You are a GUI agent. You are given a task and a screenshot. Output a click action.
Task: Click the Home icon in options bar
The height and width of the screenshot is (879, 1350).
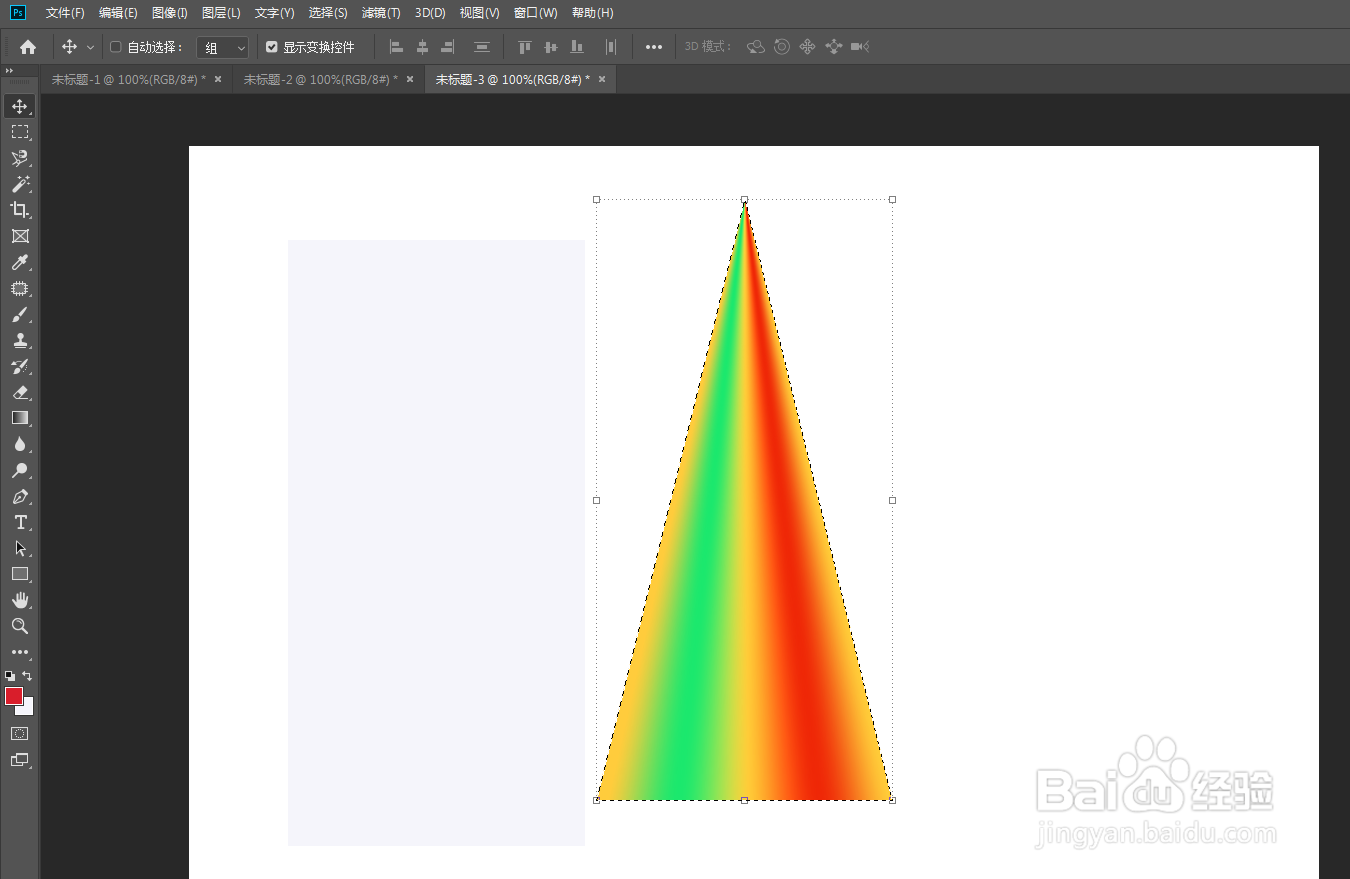[28, 47]
